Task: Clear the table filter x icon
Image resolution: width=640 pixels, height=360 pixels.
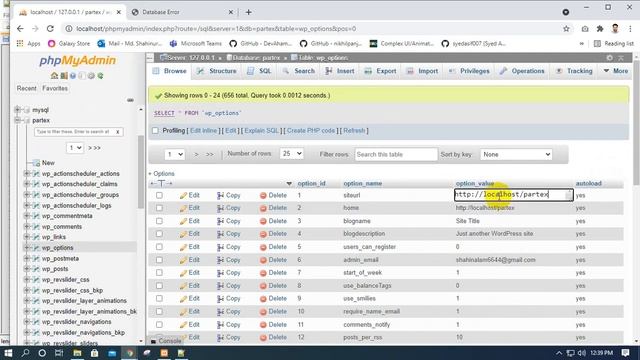Action: (118, 132)
